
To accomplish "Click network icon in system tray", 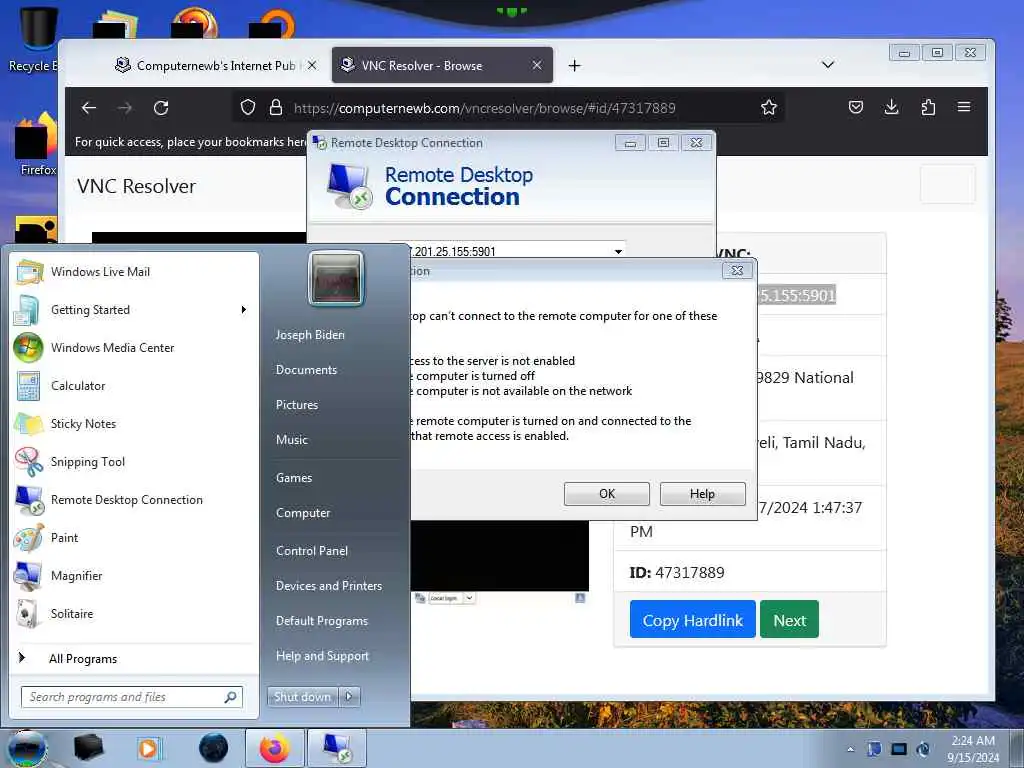I will pos(899,749).
